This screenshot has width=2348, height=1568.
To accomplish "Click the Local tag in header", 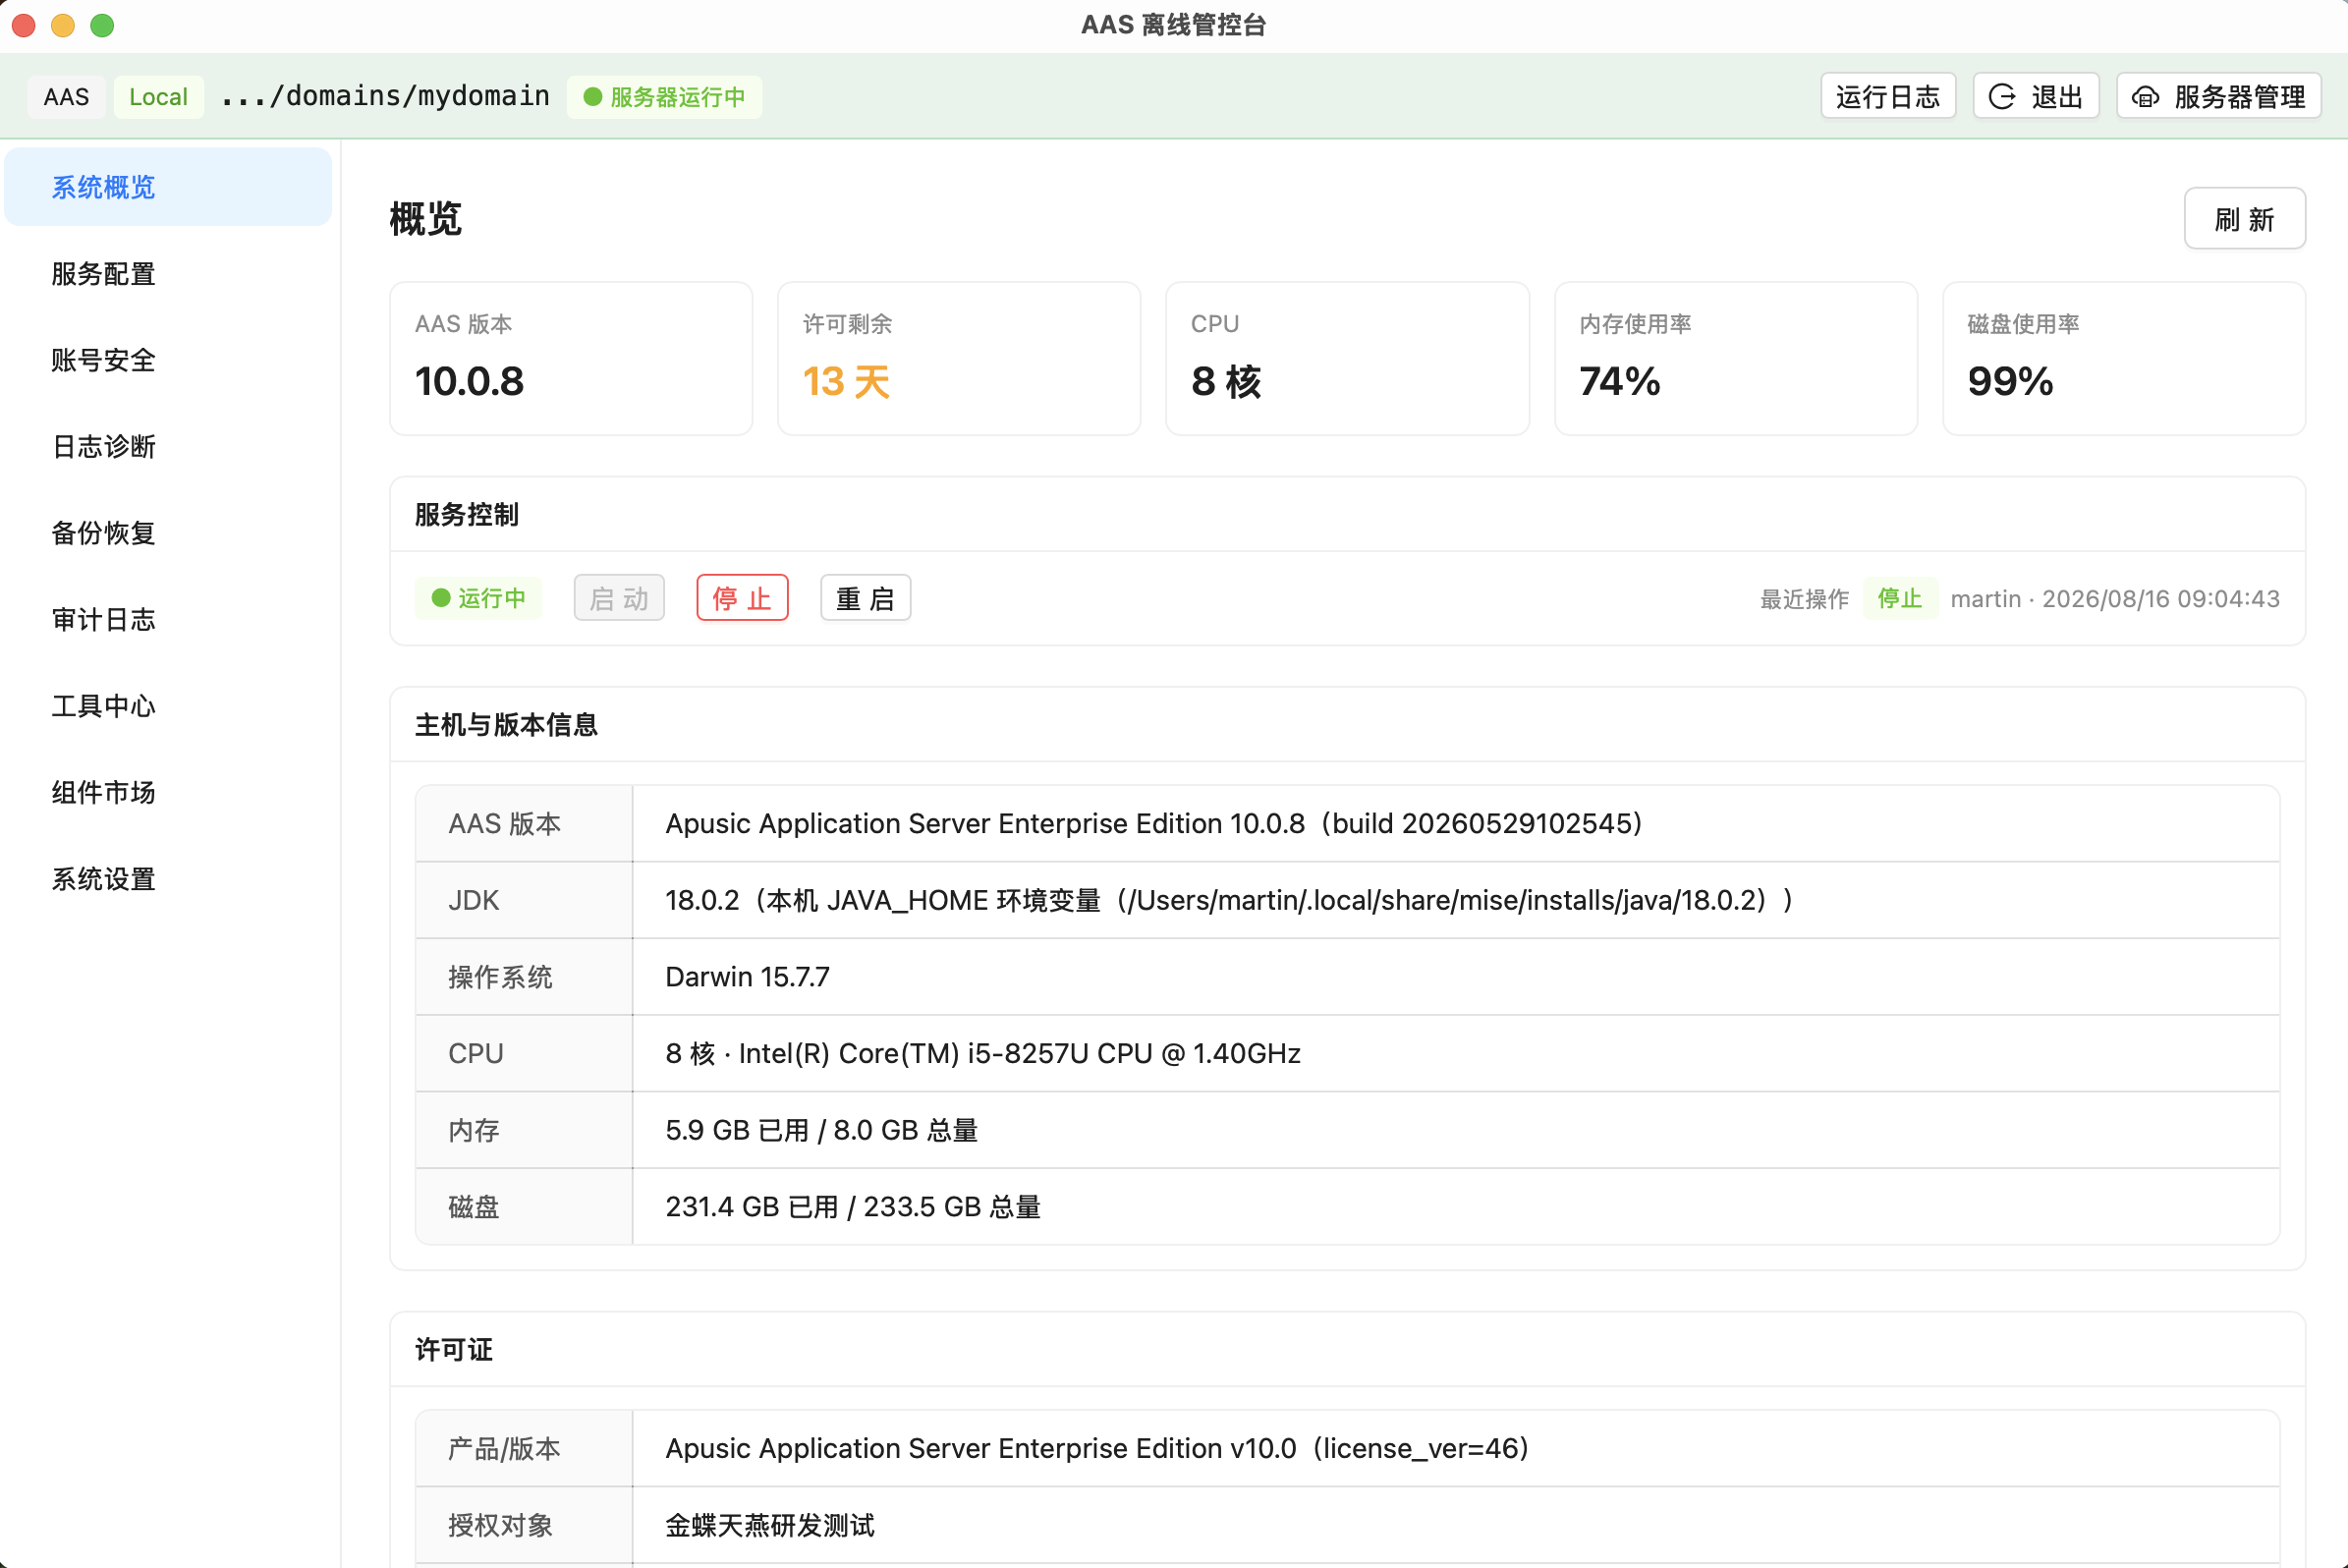I will pyautogui.click(x=159, y=97).
